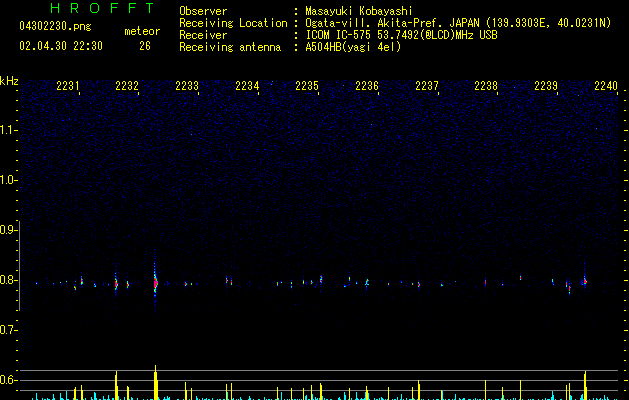Click the 2237 time marker
This screenshot has height=400, width=629.
427,86
